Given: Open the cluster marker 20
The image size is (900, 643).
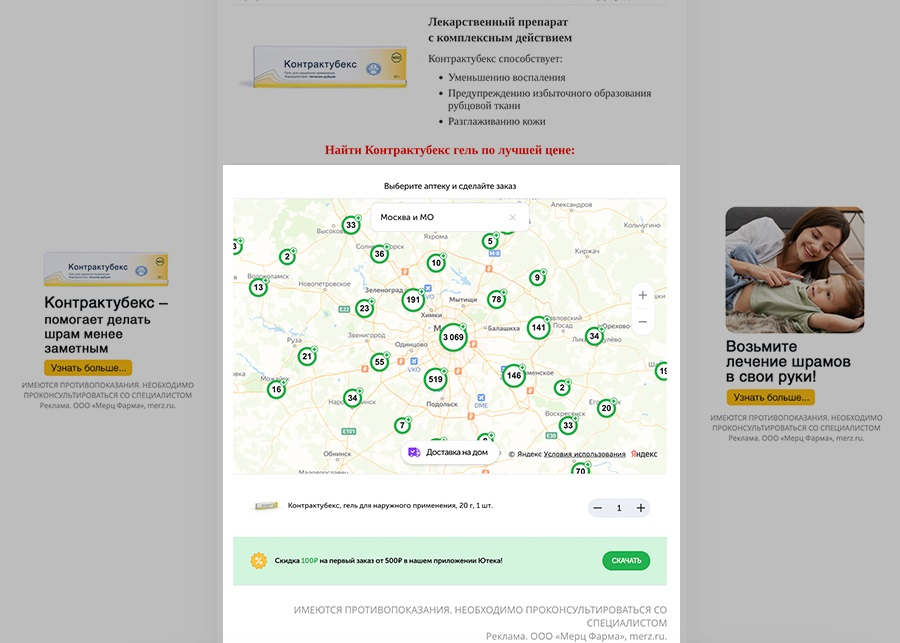Looking at the screenshot, I should pos(606,408).
